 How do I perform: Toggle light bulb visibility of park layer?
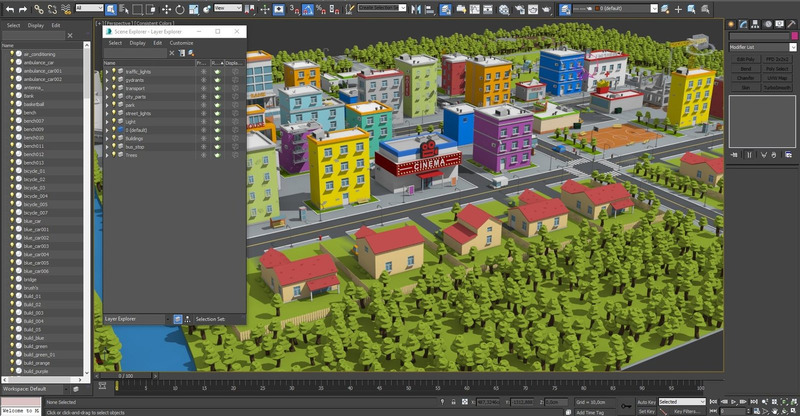click(114, 105)
